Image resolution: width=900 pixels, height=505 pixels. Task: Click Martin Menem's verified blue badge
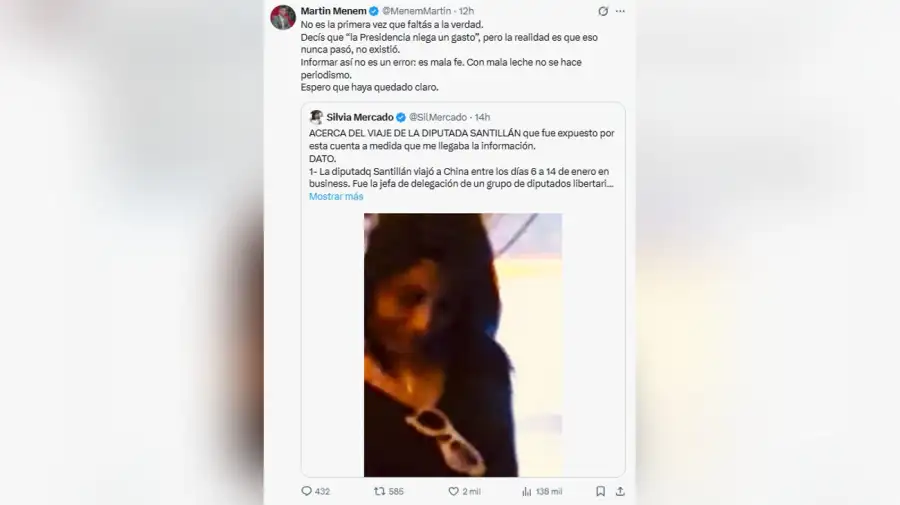[x=374, y=11]
